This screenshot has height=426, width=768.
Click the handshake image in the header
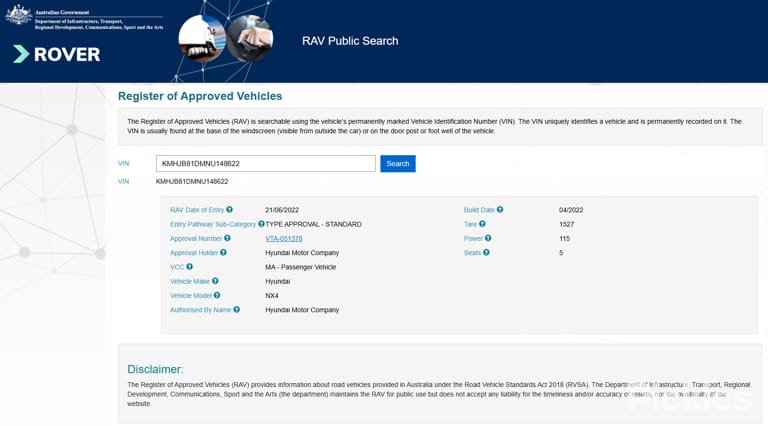click(250, 39)
